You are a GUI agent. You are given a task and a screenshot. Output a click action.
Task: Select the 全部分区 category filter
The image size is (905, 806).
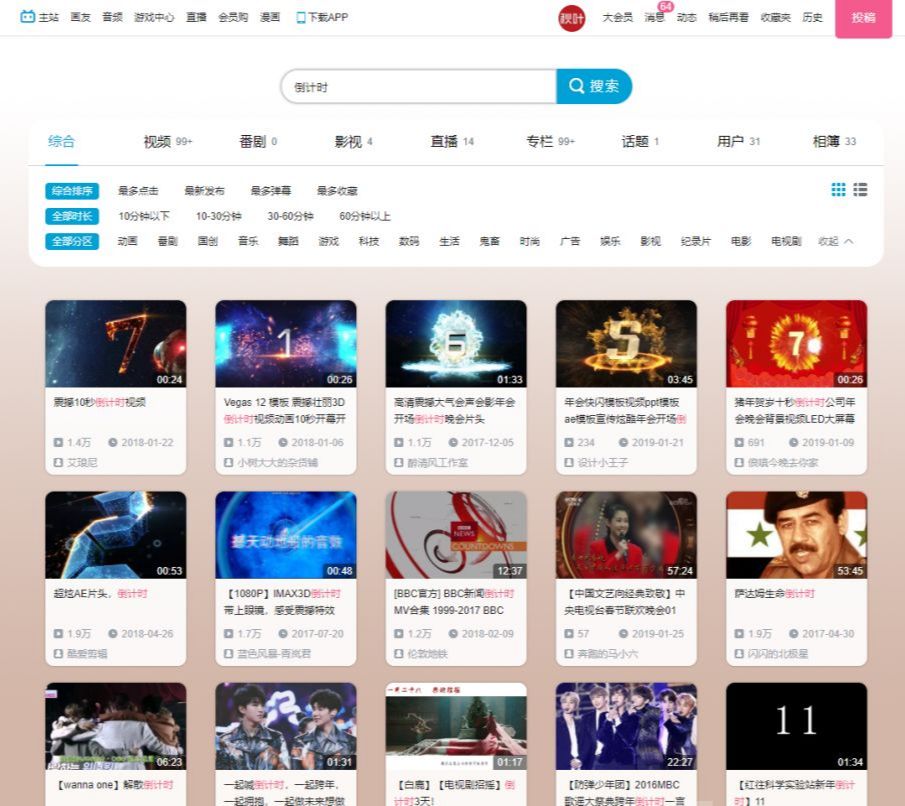tap(72, 241)
